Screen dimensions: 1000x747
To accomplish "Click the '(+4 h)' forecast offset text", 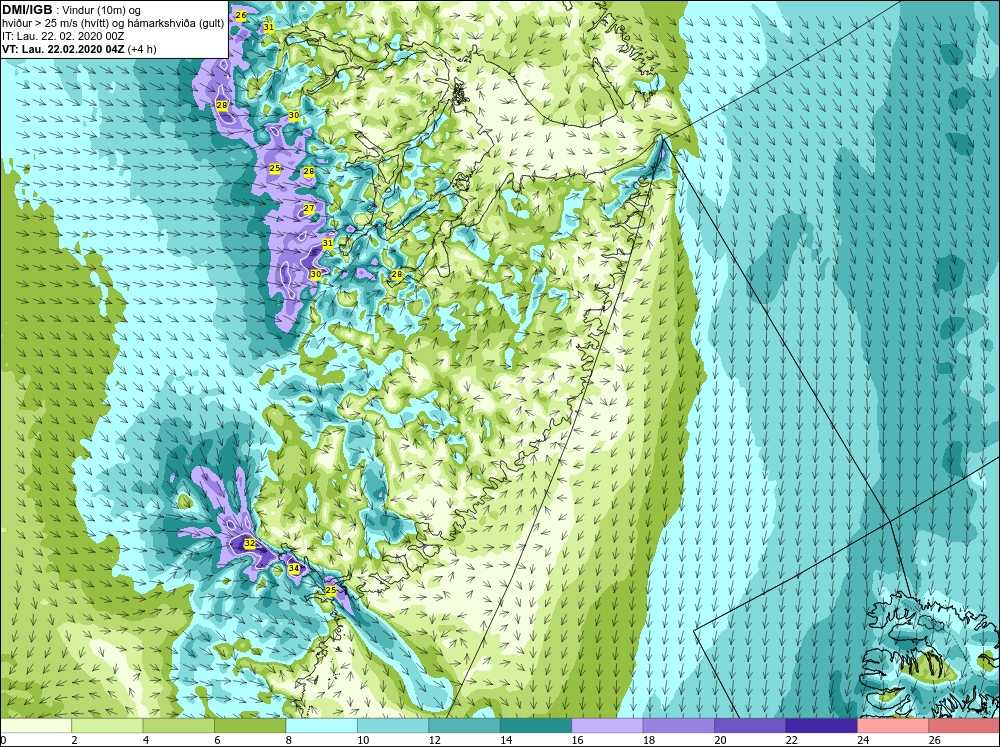I will coord(143,49).
